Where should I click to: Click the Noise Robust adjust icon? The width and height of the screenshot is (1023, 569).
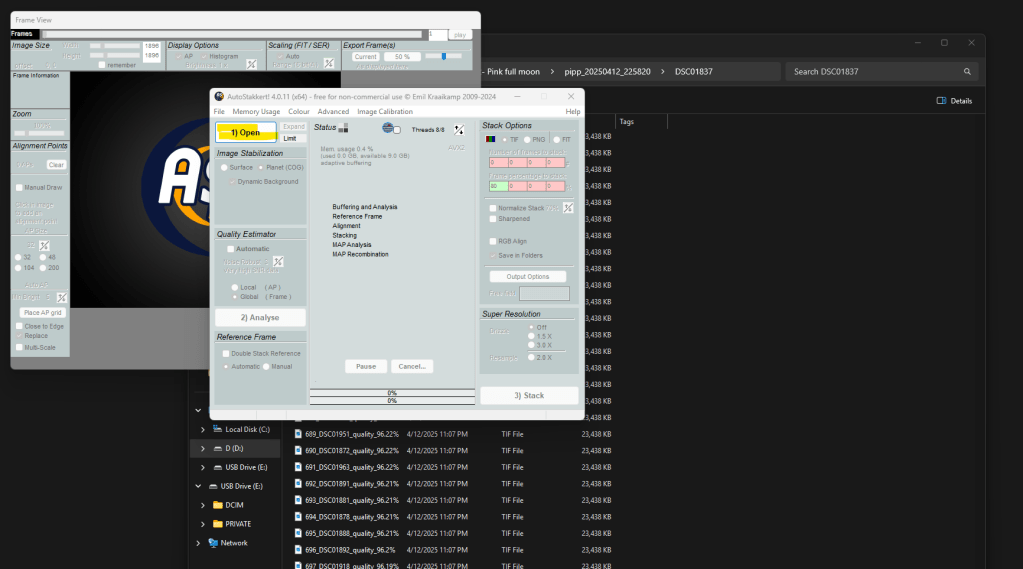point(278,262)
